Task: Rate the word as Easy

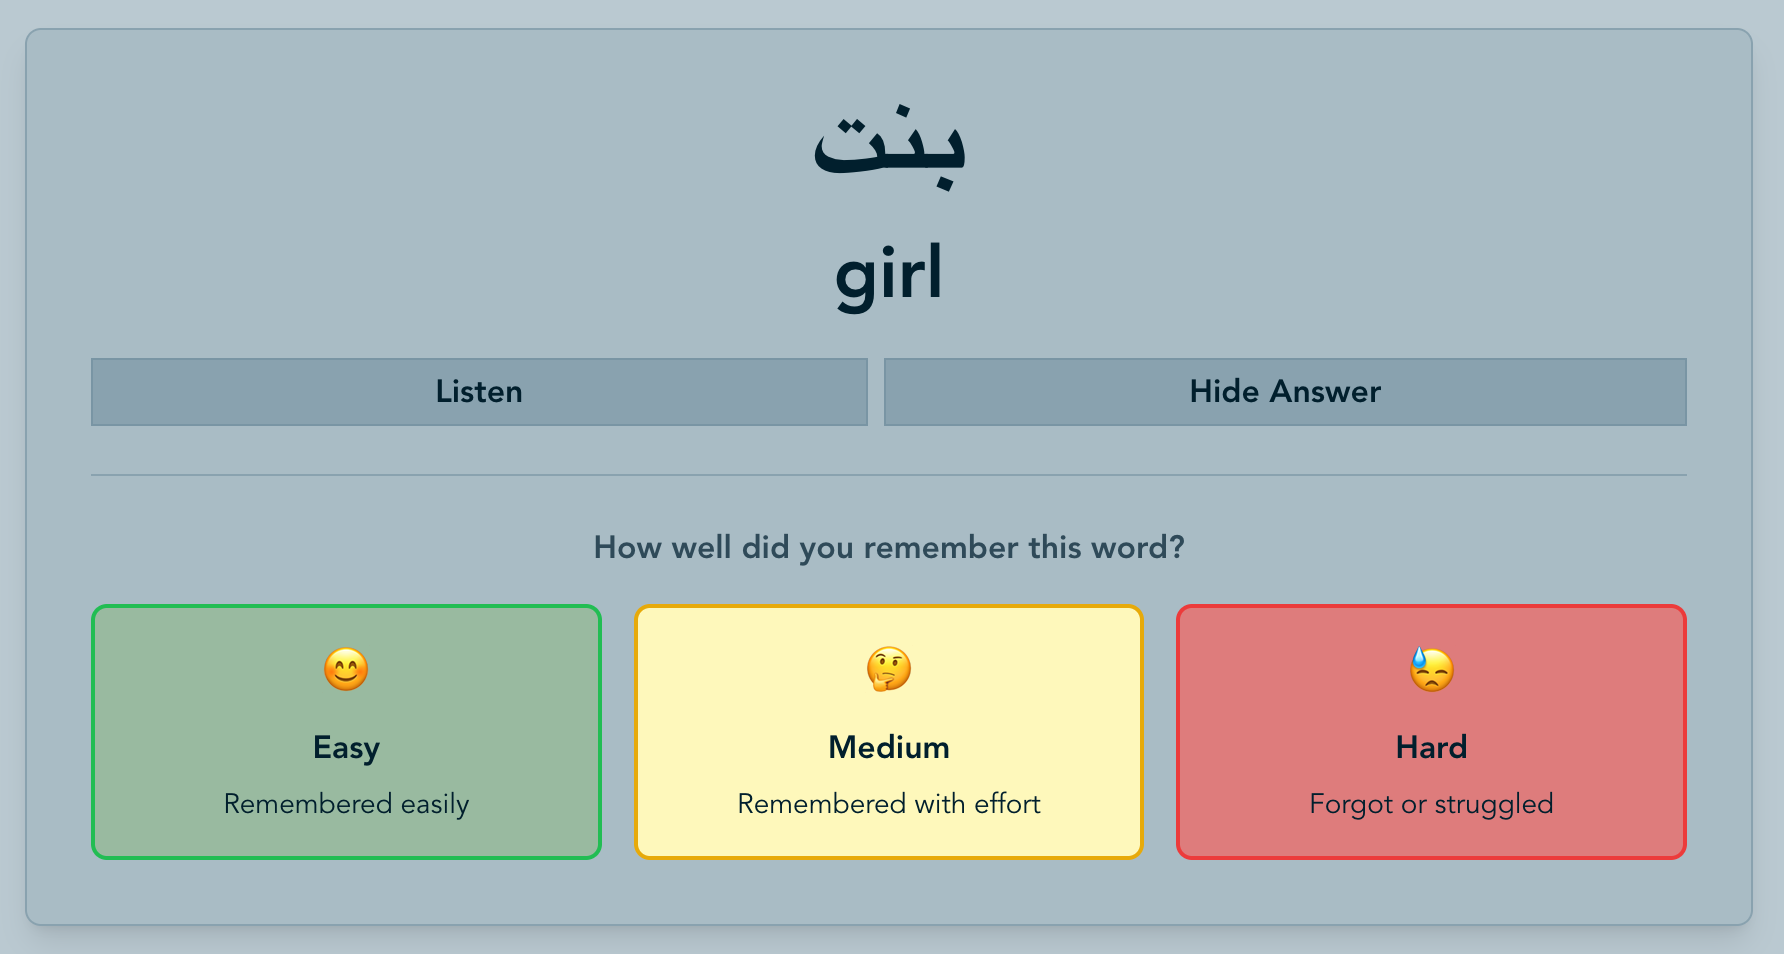Action: pos(346,731)
